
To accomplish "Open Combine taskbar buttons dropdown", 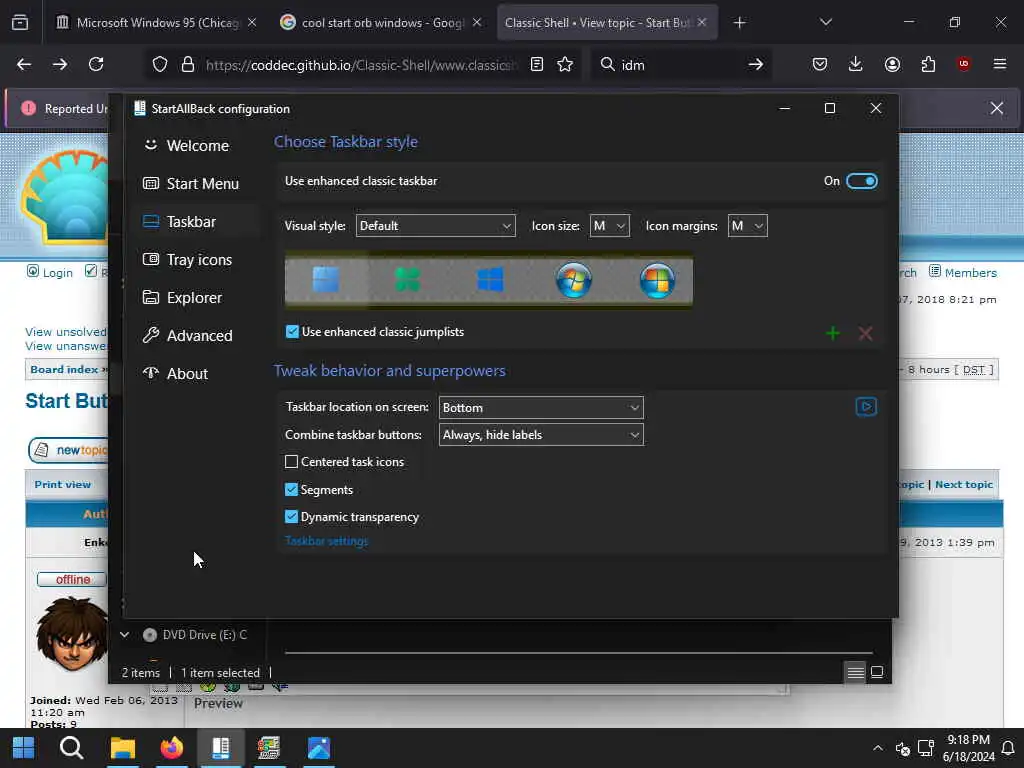I will click(541, 435).
